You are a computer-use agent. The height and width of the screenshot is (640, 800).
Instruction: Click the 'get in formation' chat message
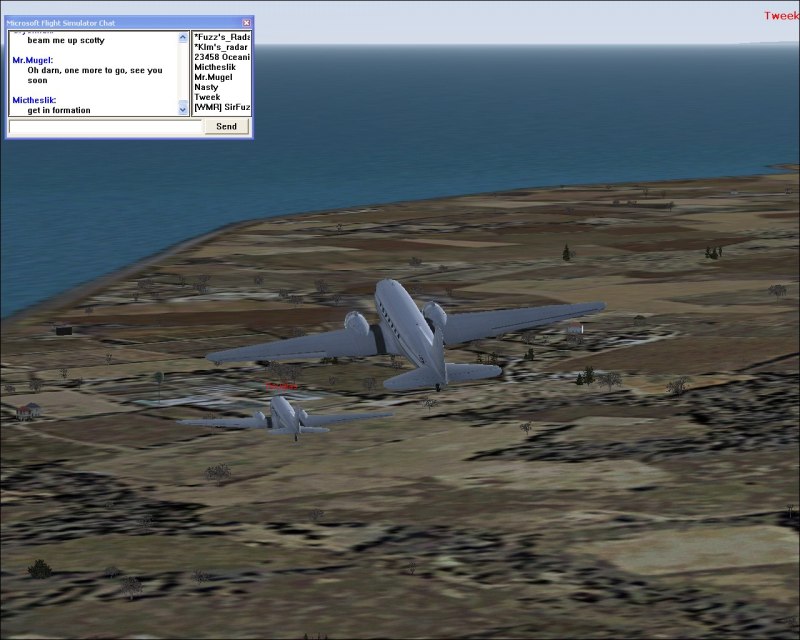(59, 110)
